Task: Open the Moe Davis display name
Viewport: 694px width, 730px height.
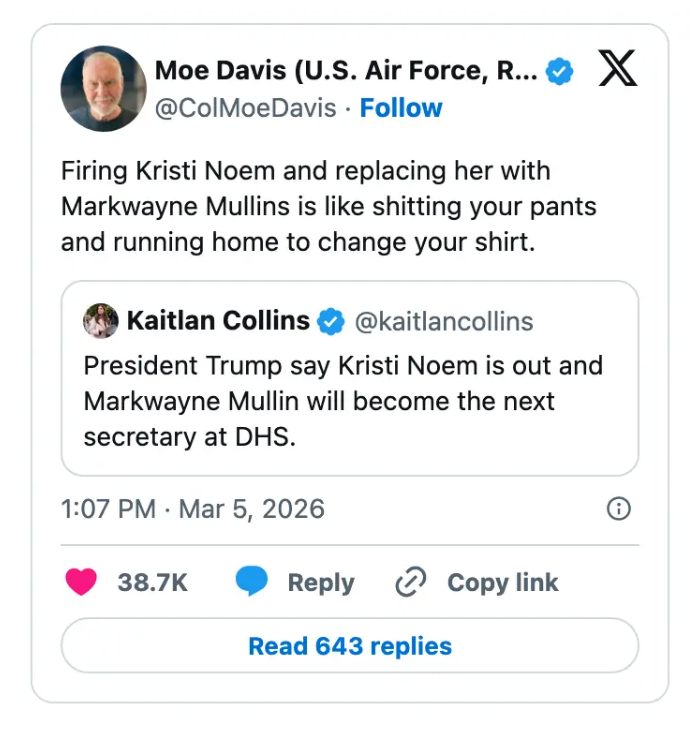Action: [346, 71]
